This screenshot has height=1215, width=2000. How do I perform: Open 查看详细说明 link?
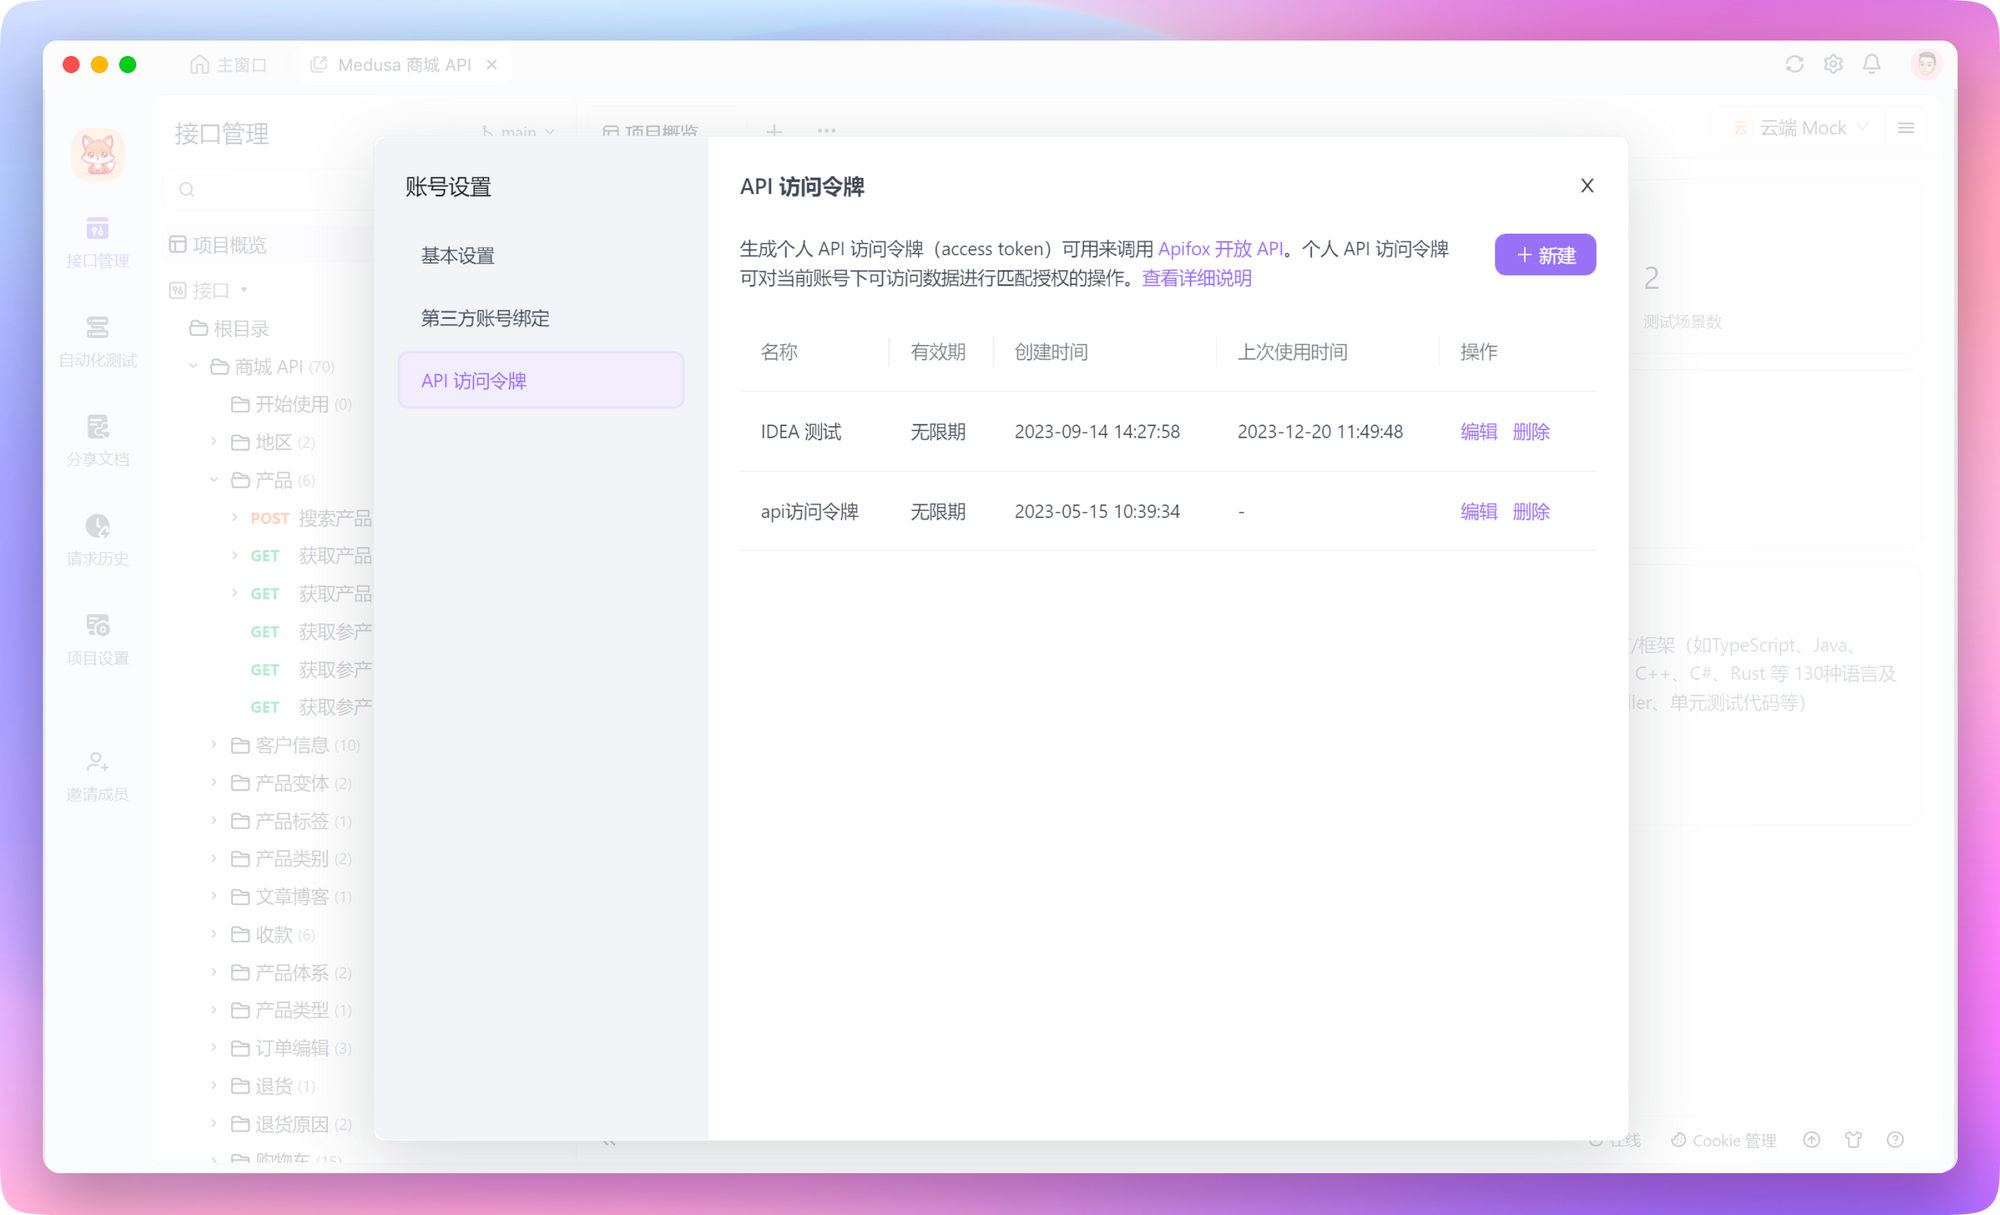coord(1197,278)
